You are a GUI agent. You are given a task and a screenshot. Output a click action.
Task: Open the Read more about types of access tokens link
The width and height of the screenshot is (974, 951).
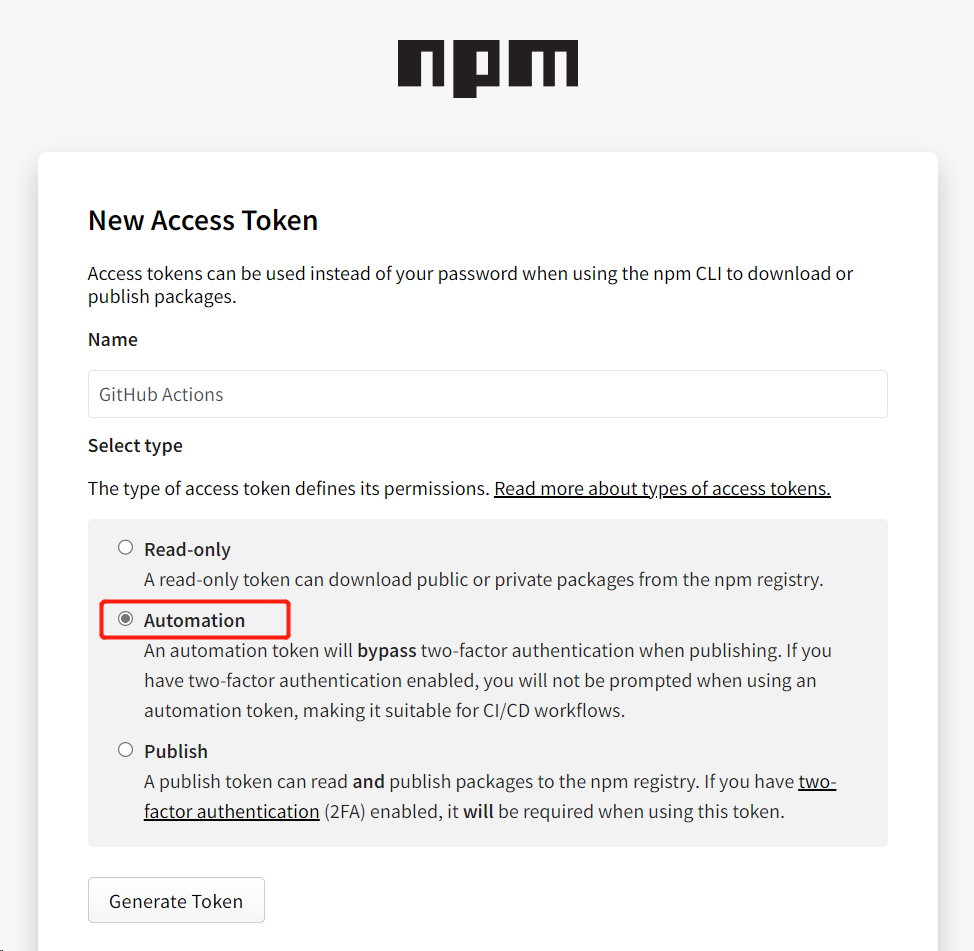click(x=662, y=489)
